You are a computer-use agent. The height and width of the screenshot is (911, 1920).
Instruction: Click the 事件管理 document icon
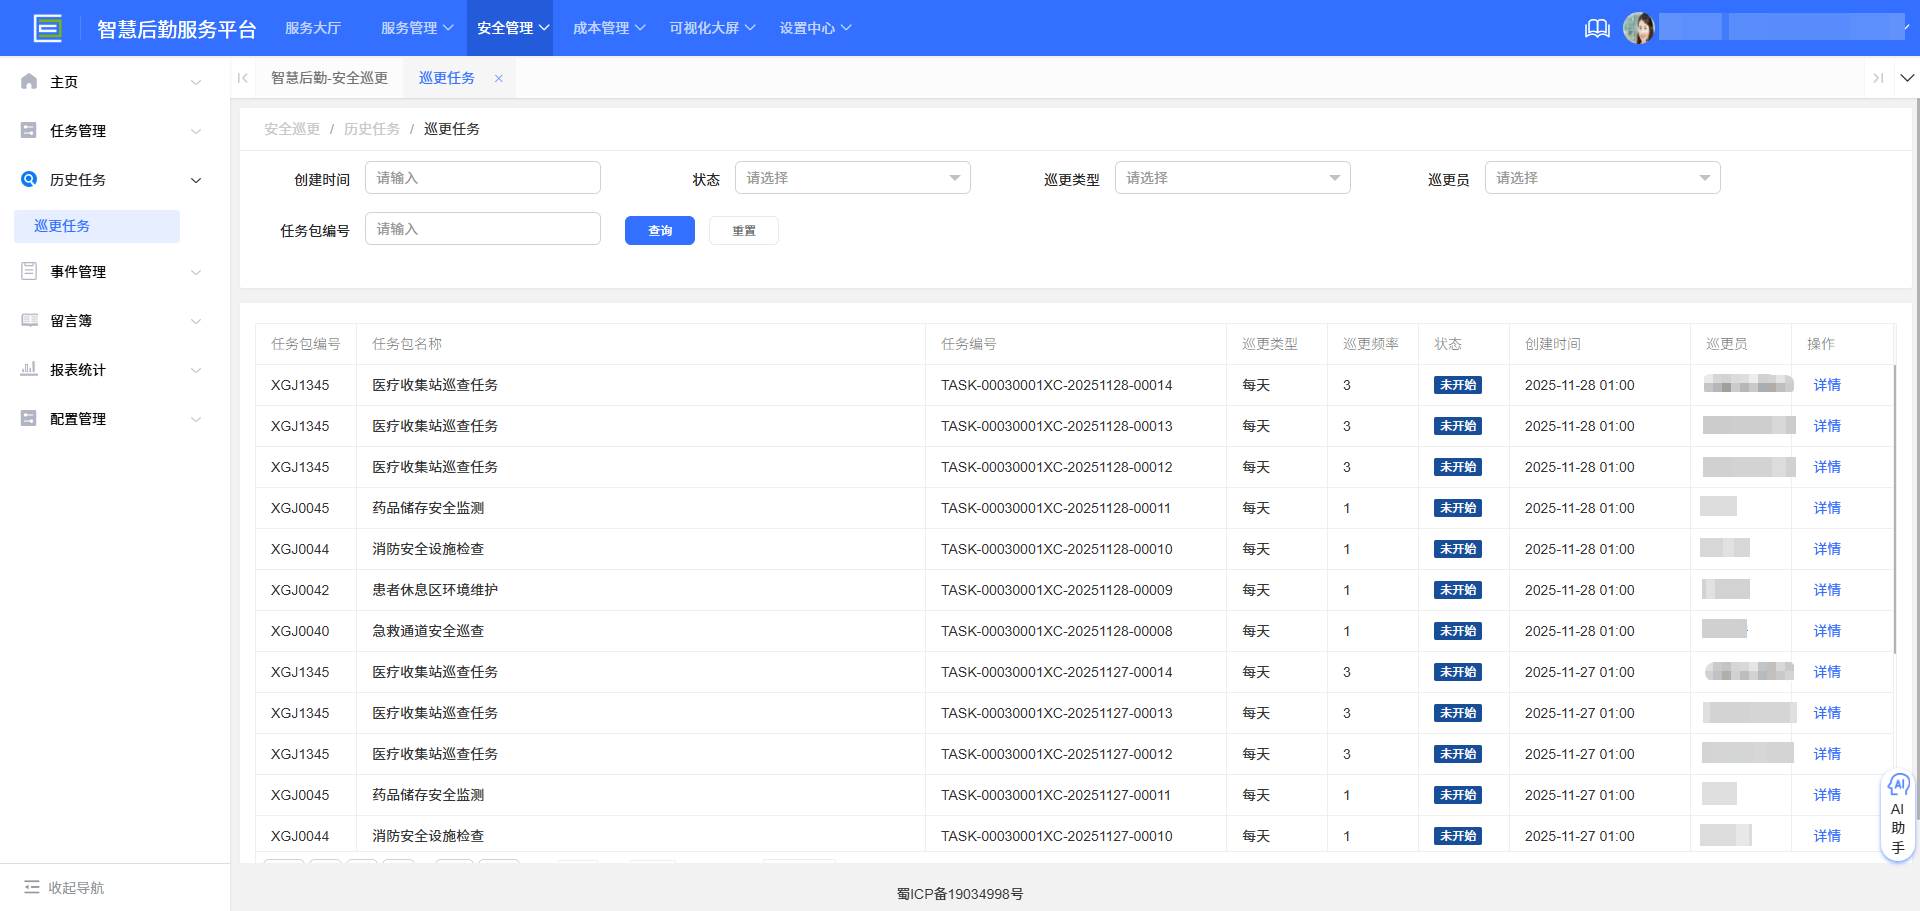(x=28, y=271)
